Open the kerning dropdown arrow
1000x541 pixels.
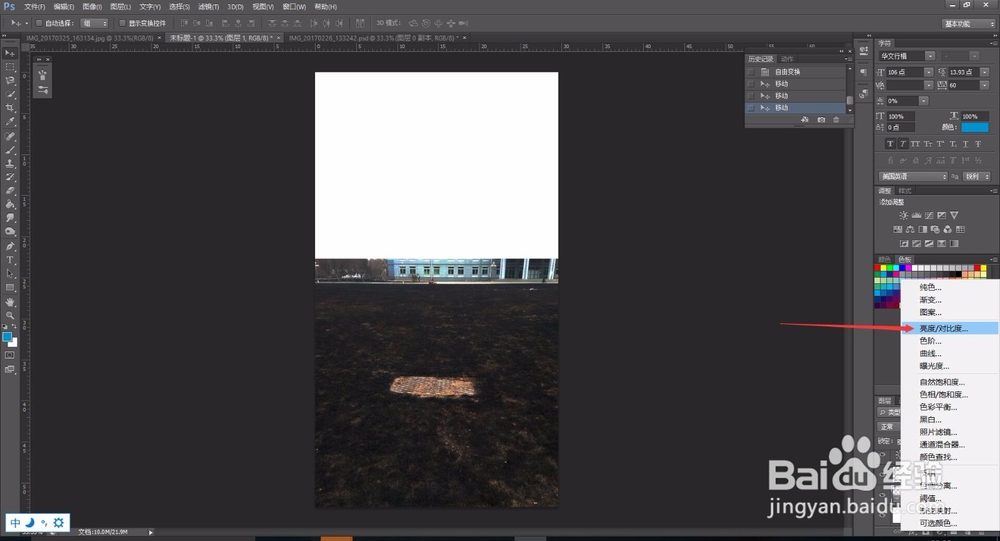929,85
